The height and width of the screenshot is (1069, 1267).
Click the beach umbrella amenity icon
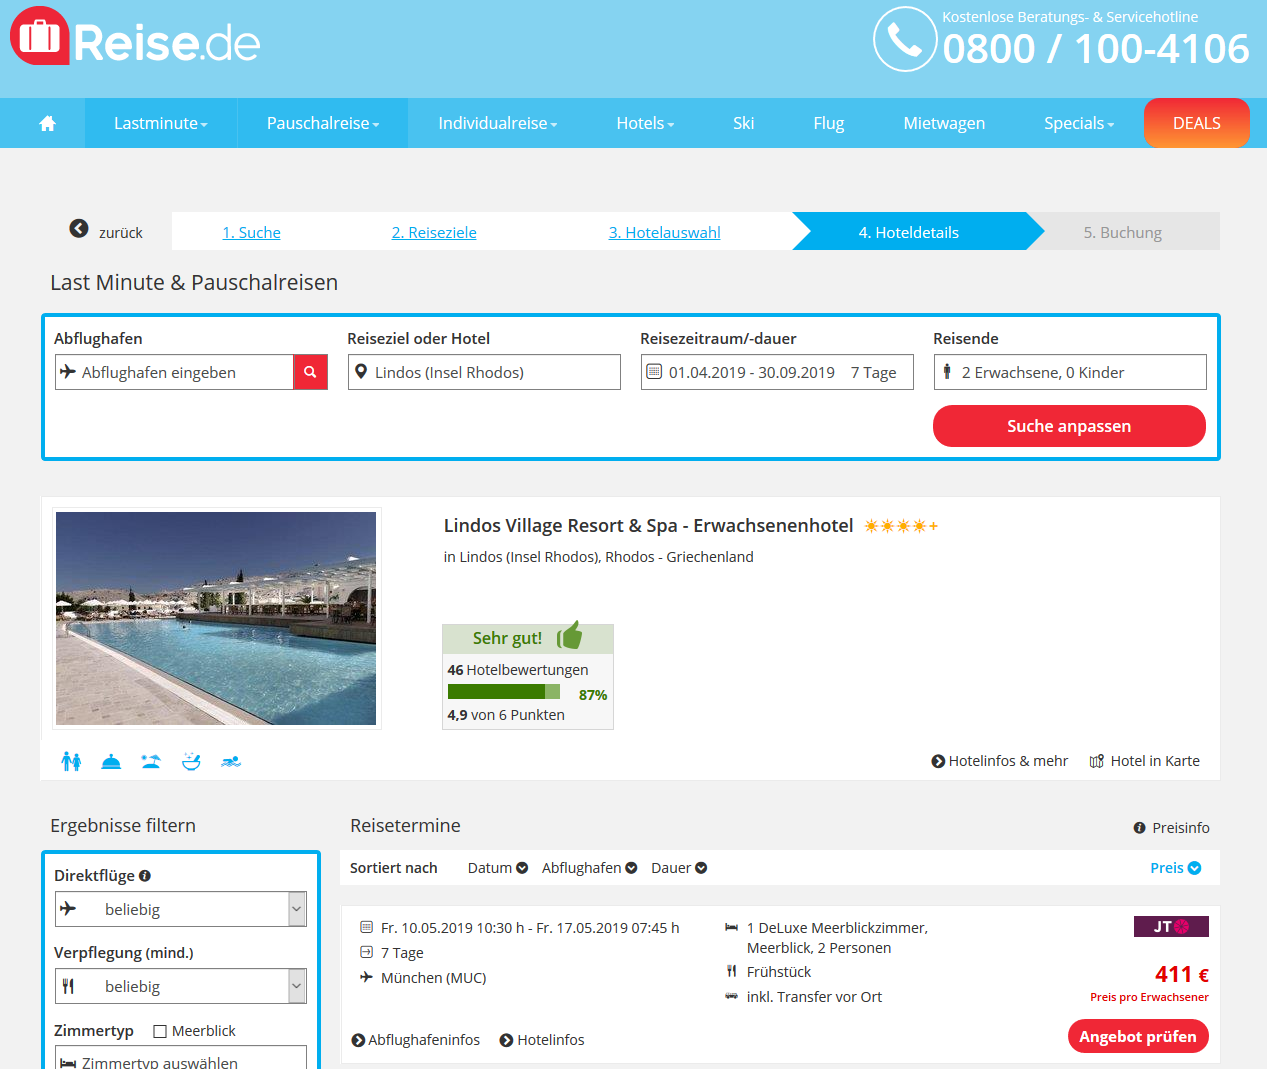[x=151, y=761]
